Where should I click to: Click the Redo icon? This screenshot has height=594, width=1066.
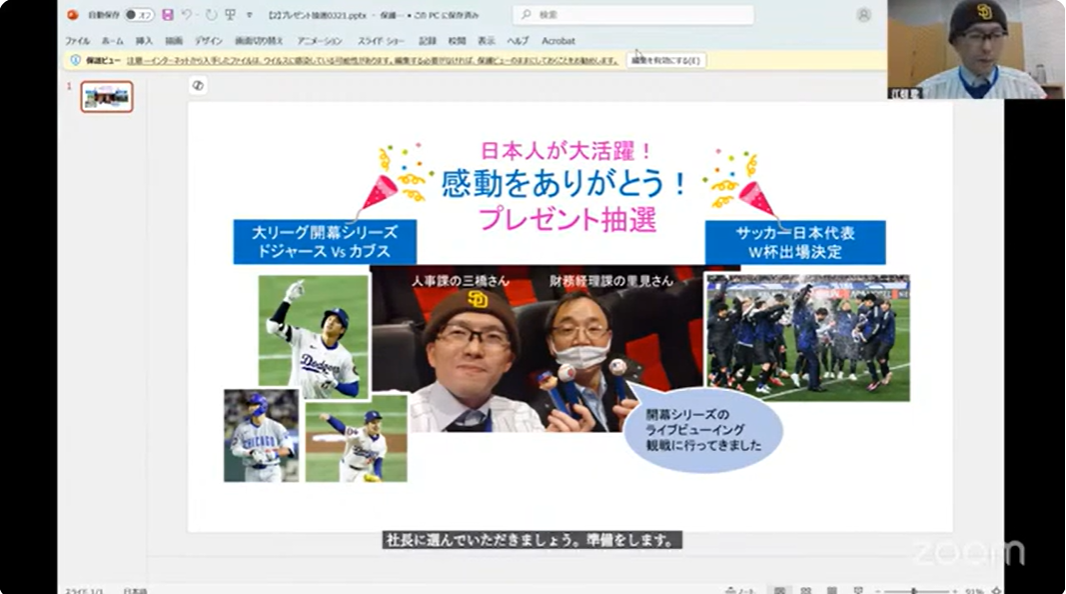coord(211,14)
